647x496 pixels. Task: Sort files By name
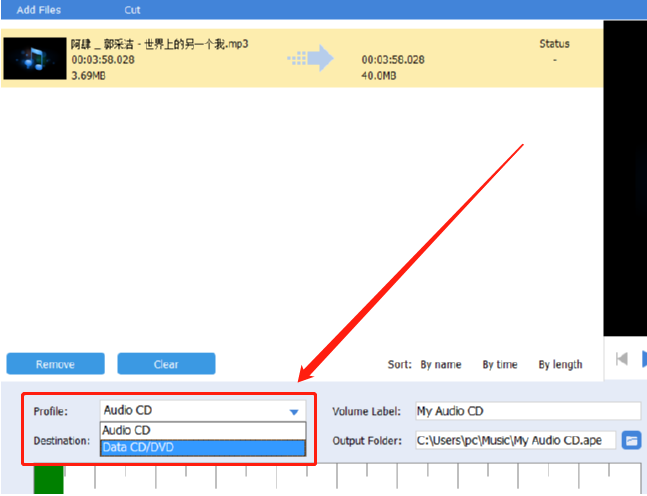(x=441, y=365)
